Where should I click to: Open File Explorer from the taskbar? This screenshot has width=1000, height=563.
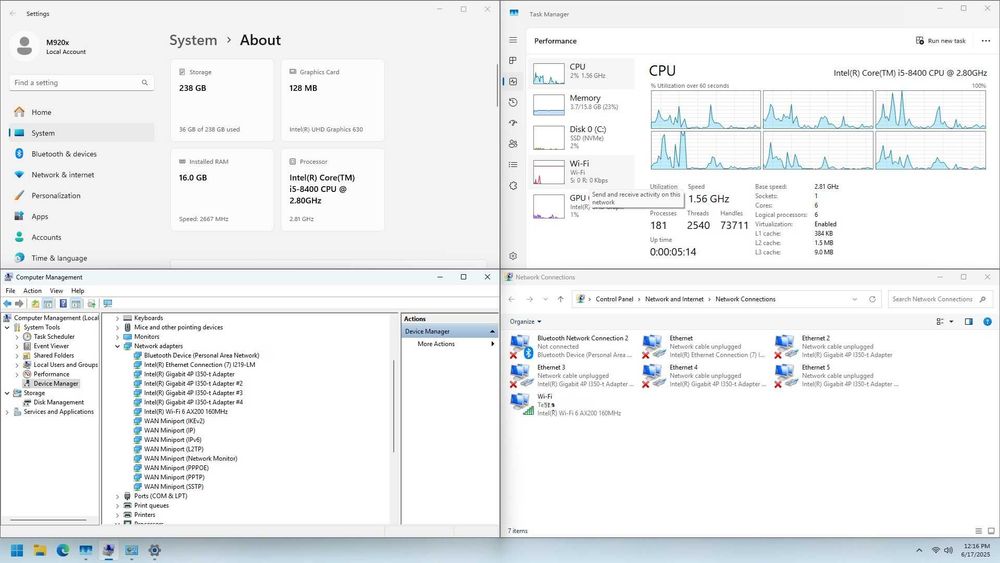(40, 550)
